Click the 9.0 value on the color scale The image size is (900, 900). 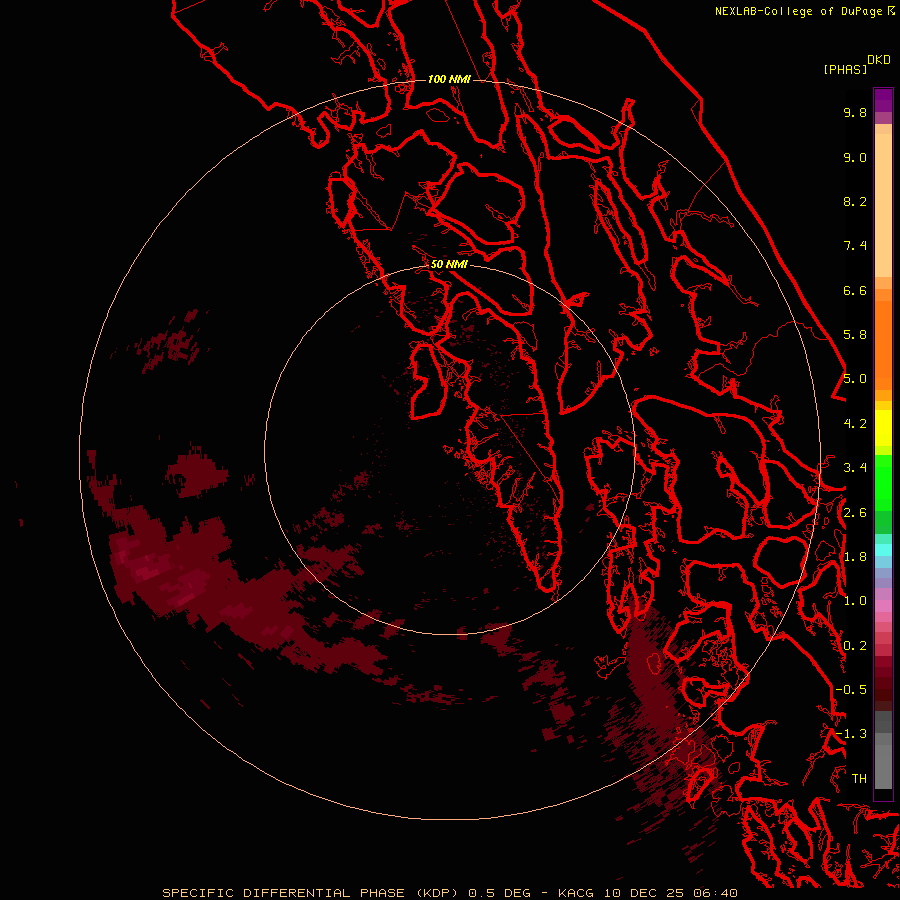(855, 157)
